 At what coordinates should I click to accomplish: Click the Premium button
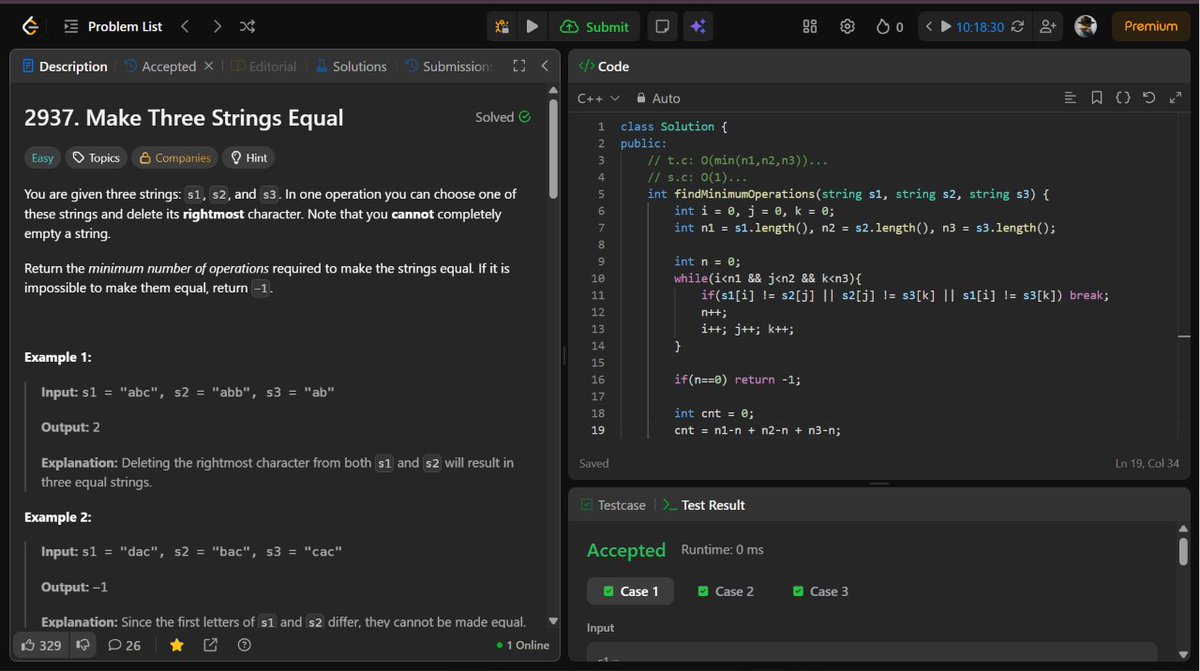(x=1151, y=27)
